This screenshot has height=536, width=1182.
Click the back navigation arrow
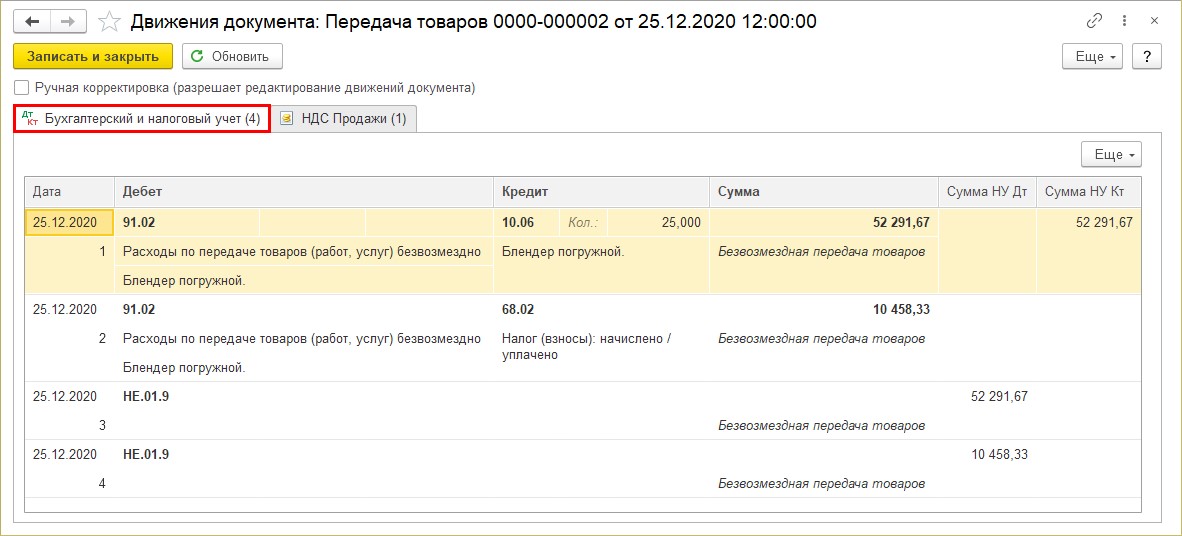point(31,21)
